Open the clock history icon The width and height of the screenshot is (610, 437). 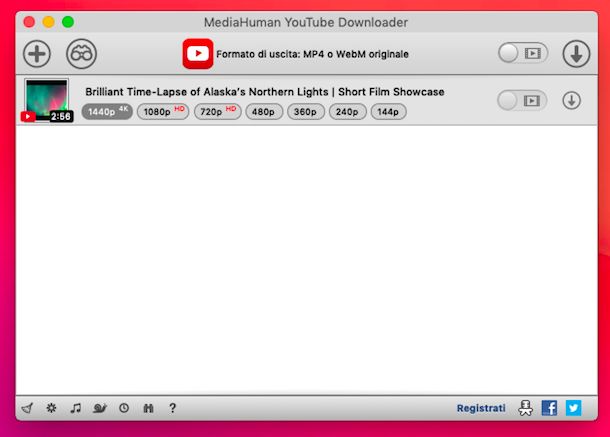pos(124,408)
